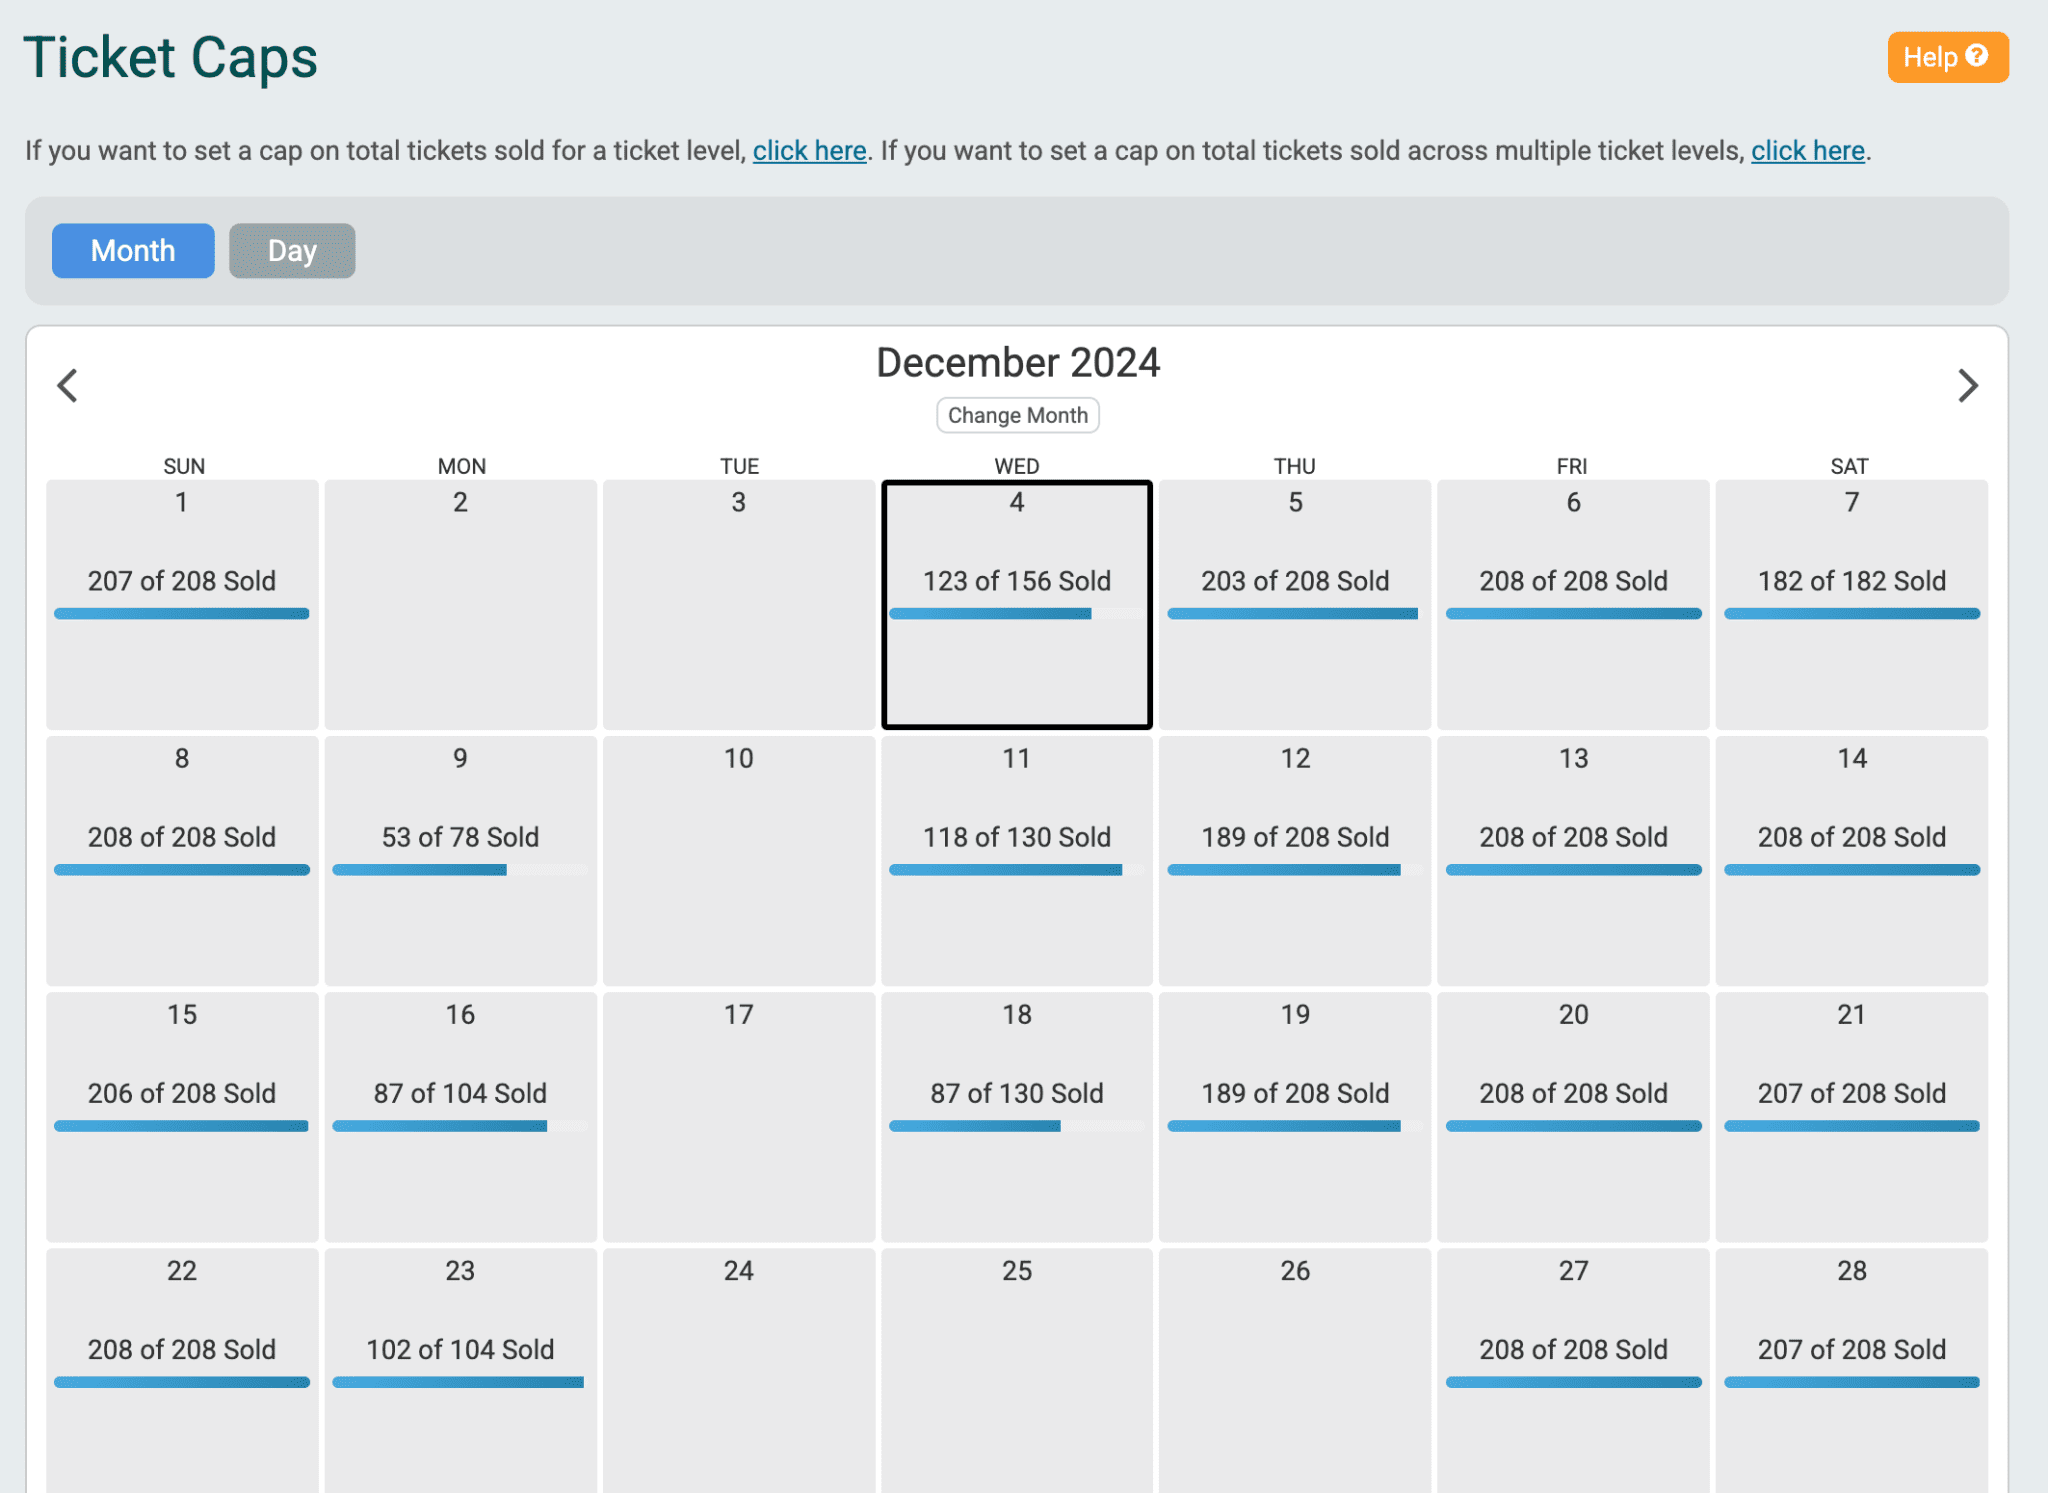Select December 5 with 203 of 208 sold
The image size is (2048, 1493).
click(1295, 604)
